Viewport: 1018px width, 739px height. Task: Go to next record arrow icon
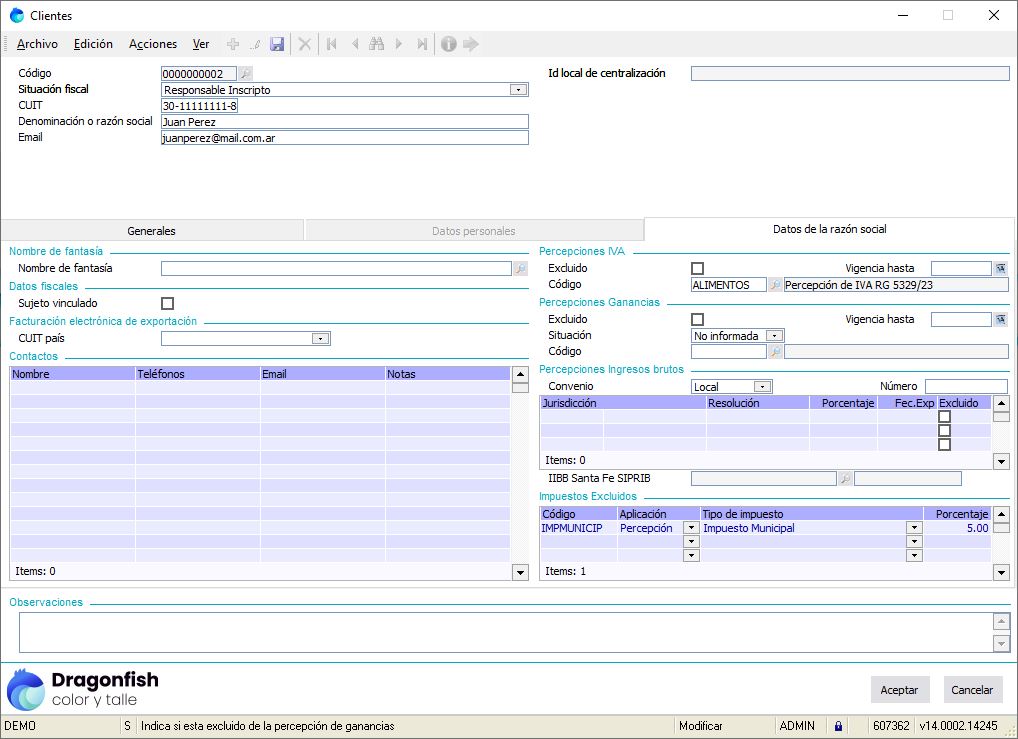click(399, 44)
